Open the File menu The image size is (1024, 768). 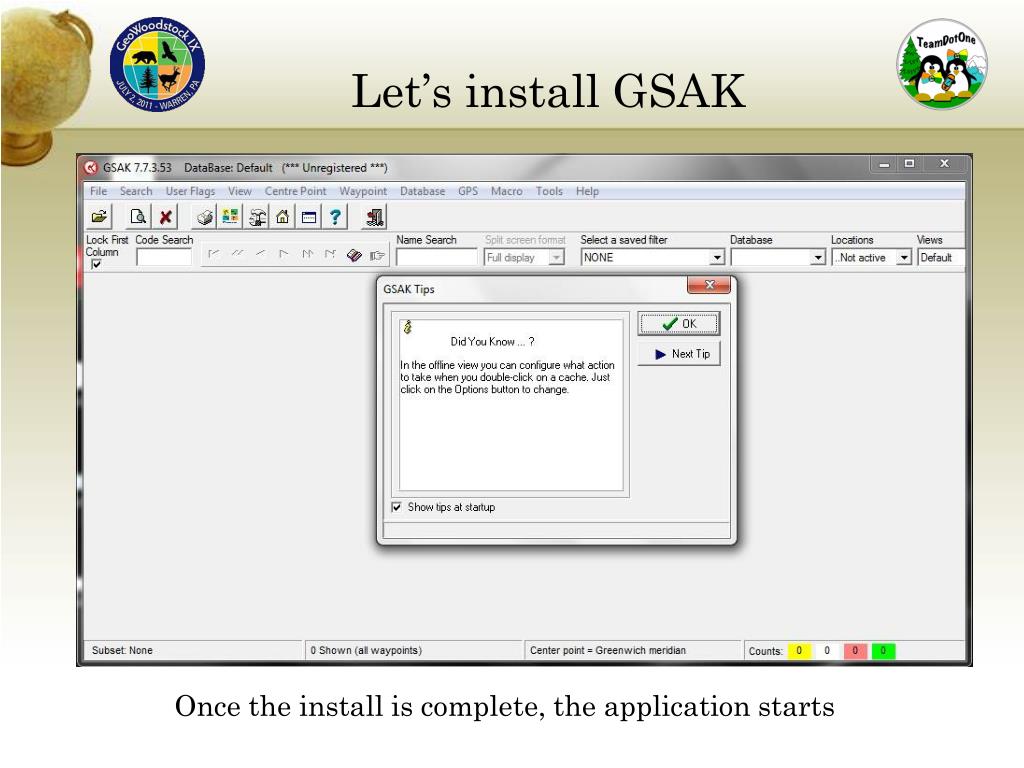pyautogui.click(x=99, y=191)
